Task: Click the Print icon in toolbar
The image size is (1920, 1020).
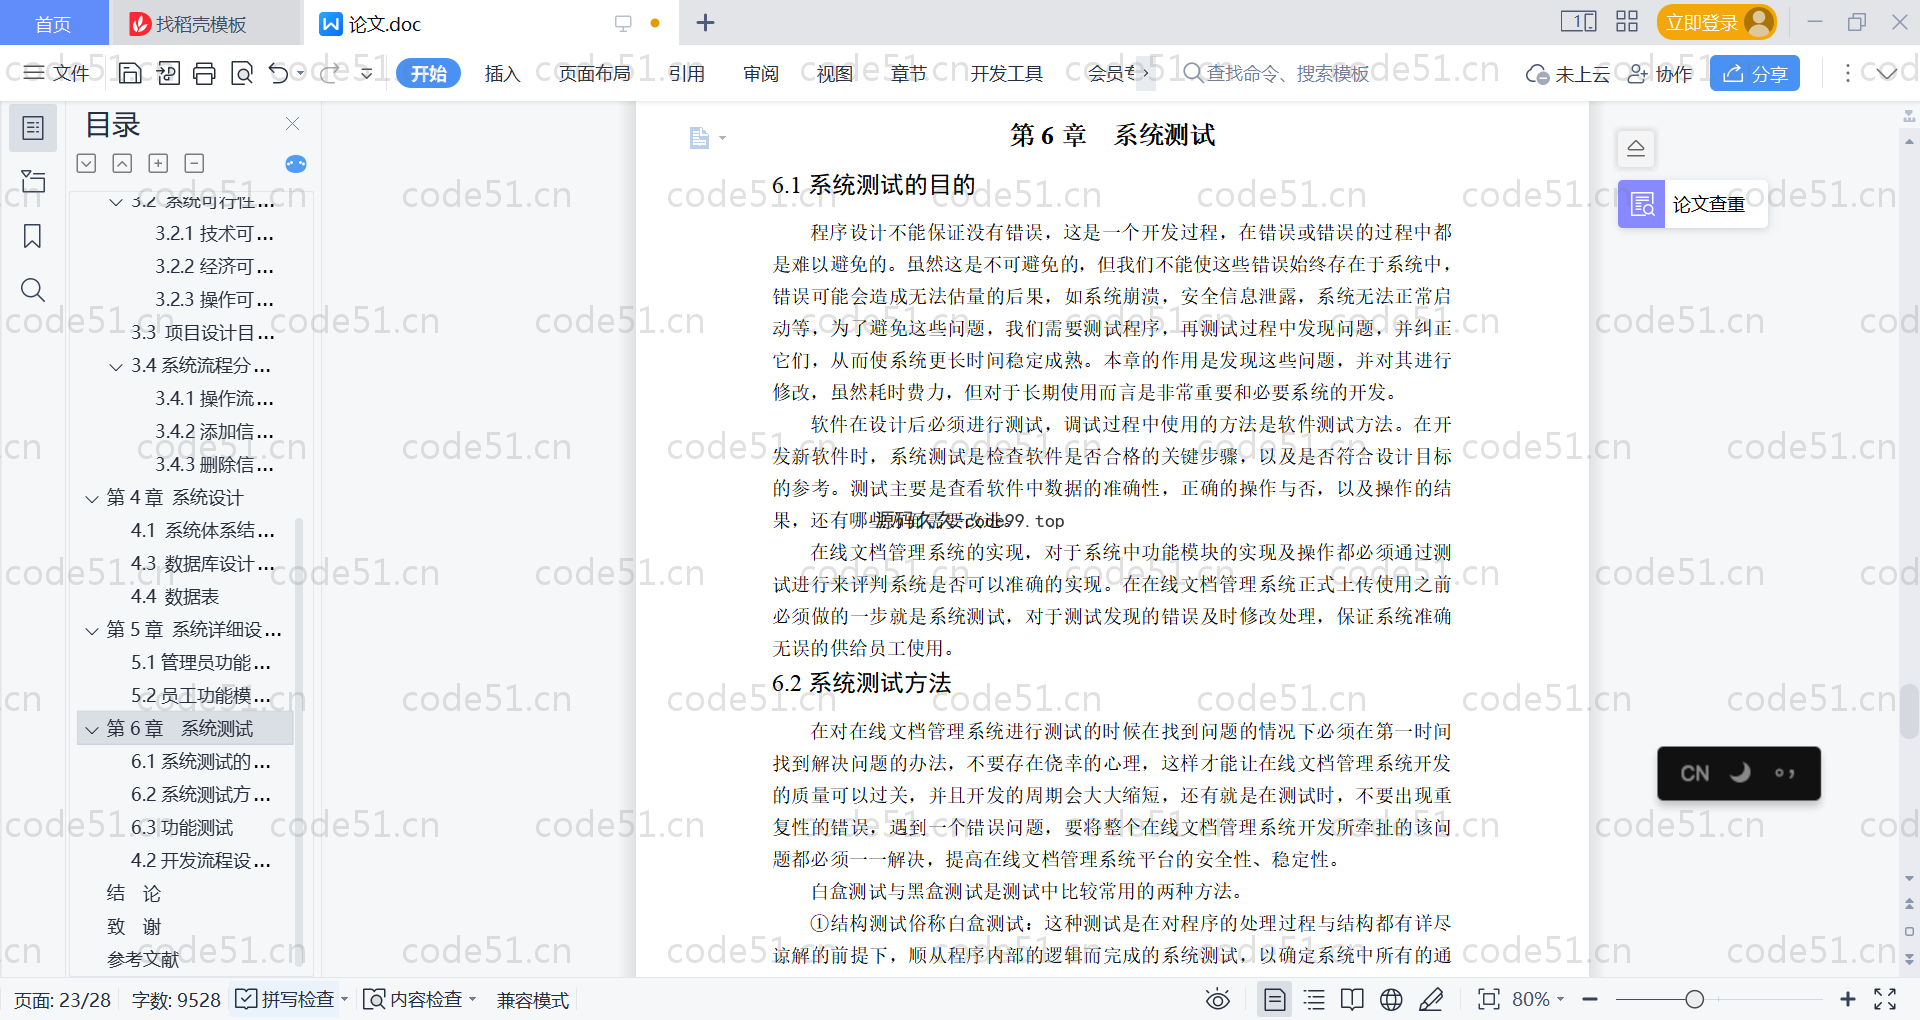Action: point(204,73)
